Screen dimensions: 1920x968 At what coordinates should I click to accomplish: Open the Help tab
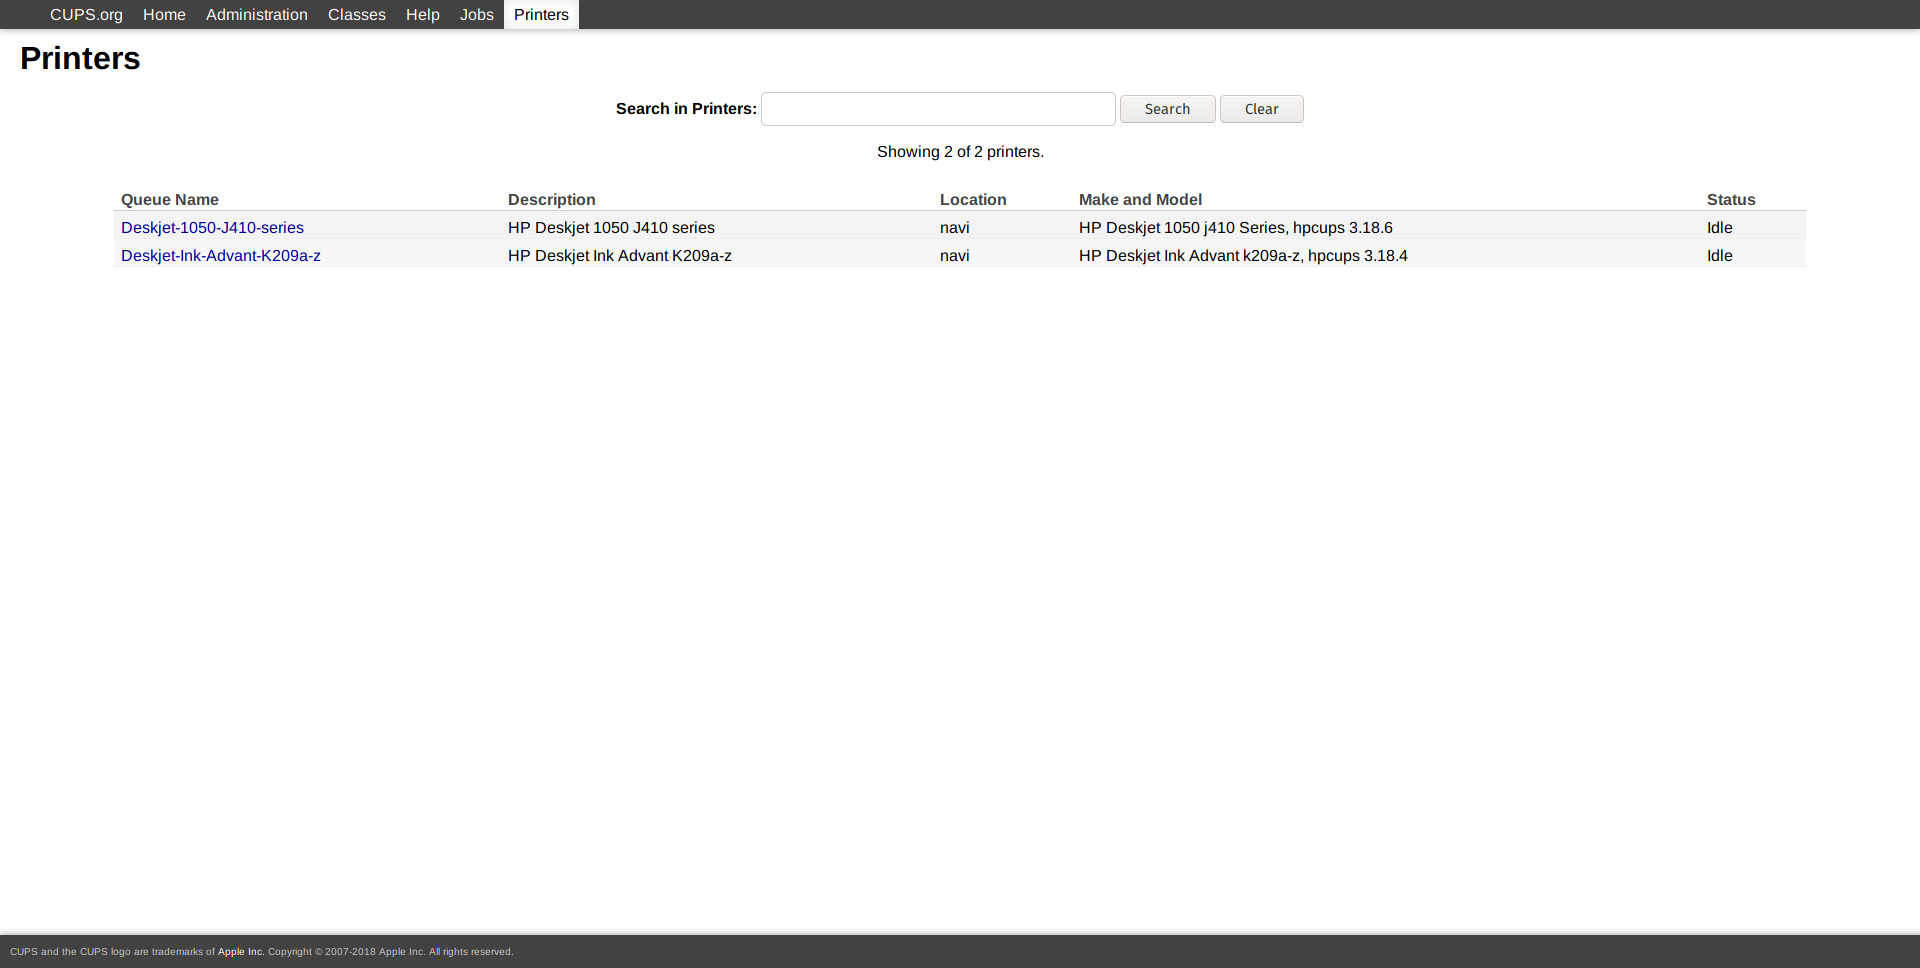(422, 15)
